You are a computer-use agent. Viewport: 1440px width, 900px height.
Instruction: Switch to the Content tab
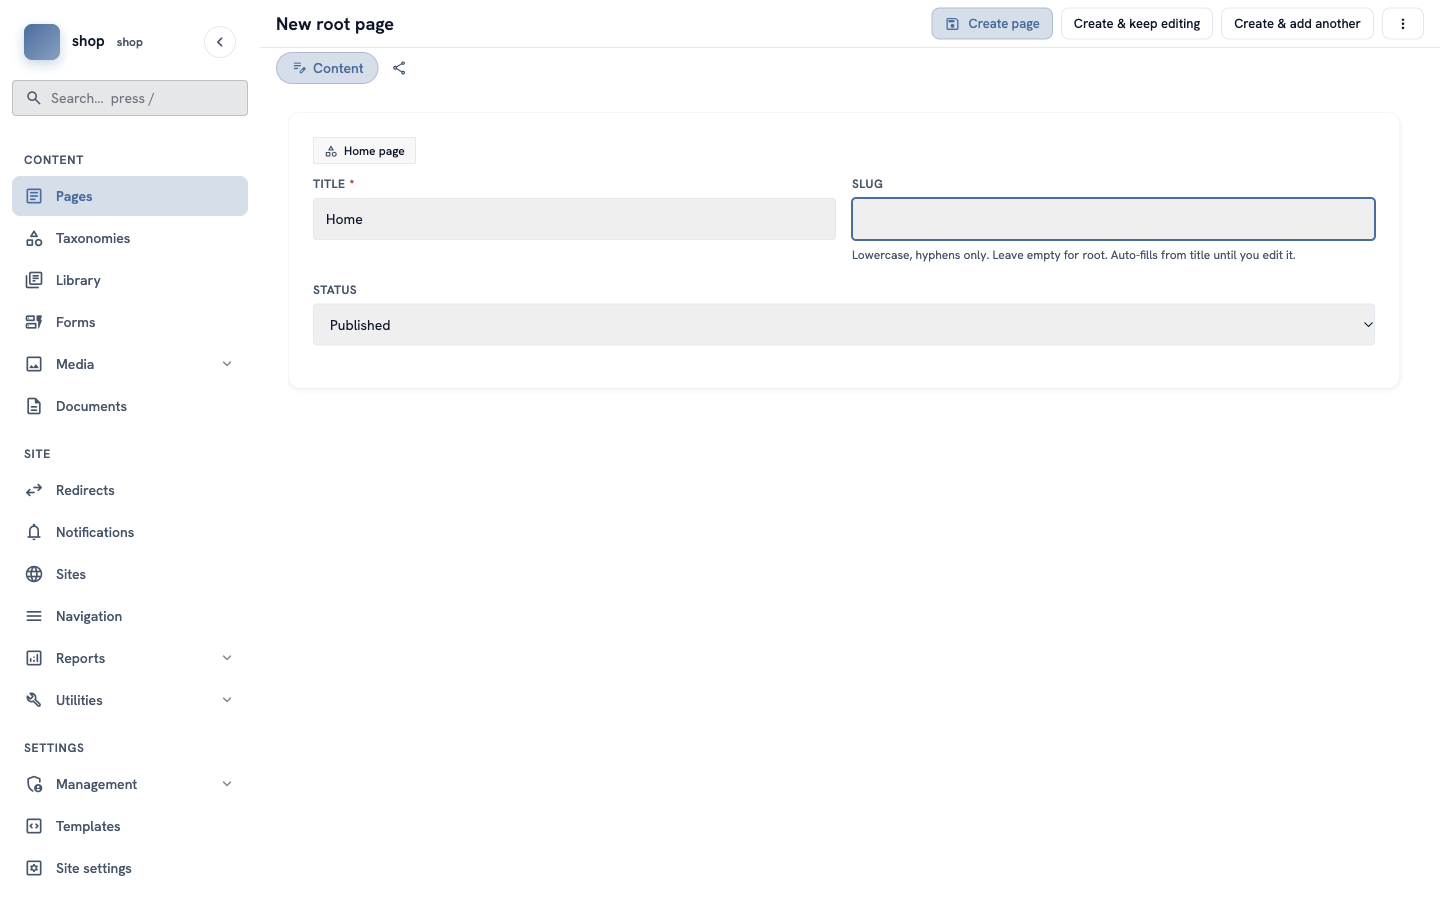tap(327, 68)
